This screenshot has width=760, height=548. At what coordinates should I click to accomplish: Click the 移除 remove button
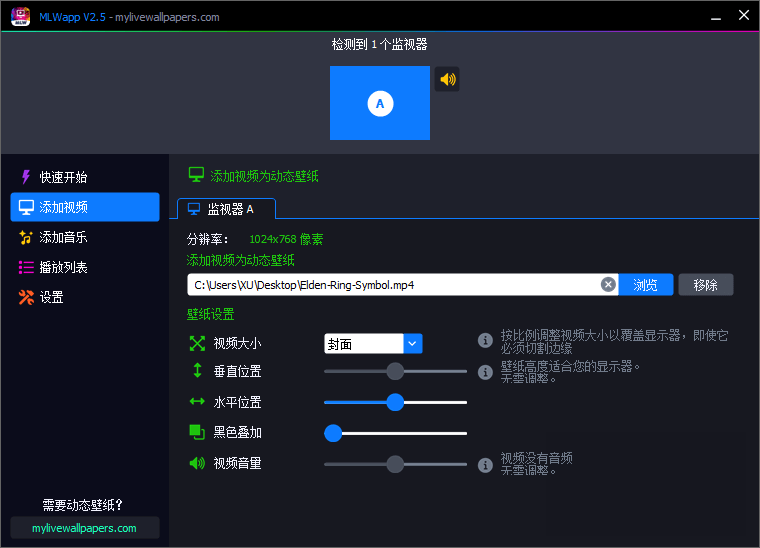tap(706, 285)
